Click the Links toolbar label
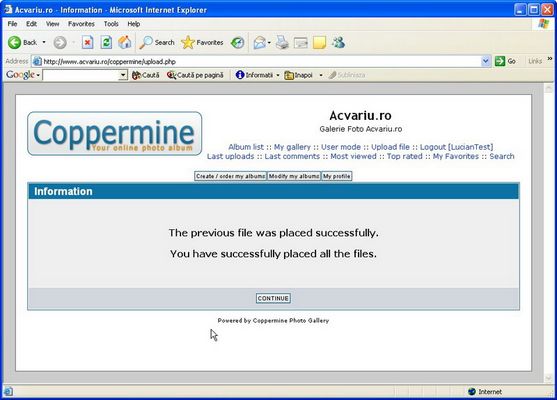Image resolution: width=557 pixels, height=400 pixels. (535, 61)
